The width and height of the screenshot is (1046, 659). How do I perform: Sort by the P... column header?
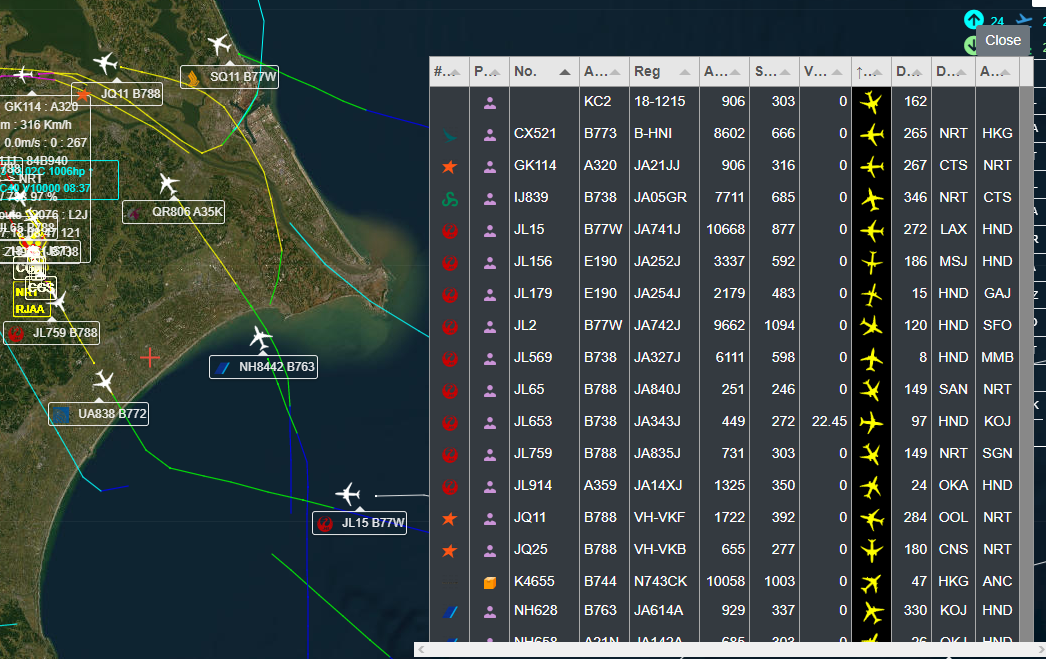point(489,71)
